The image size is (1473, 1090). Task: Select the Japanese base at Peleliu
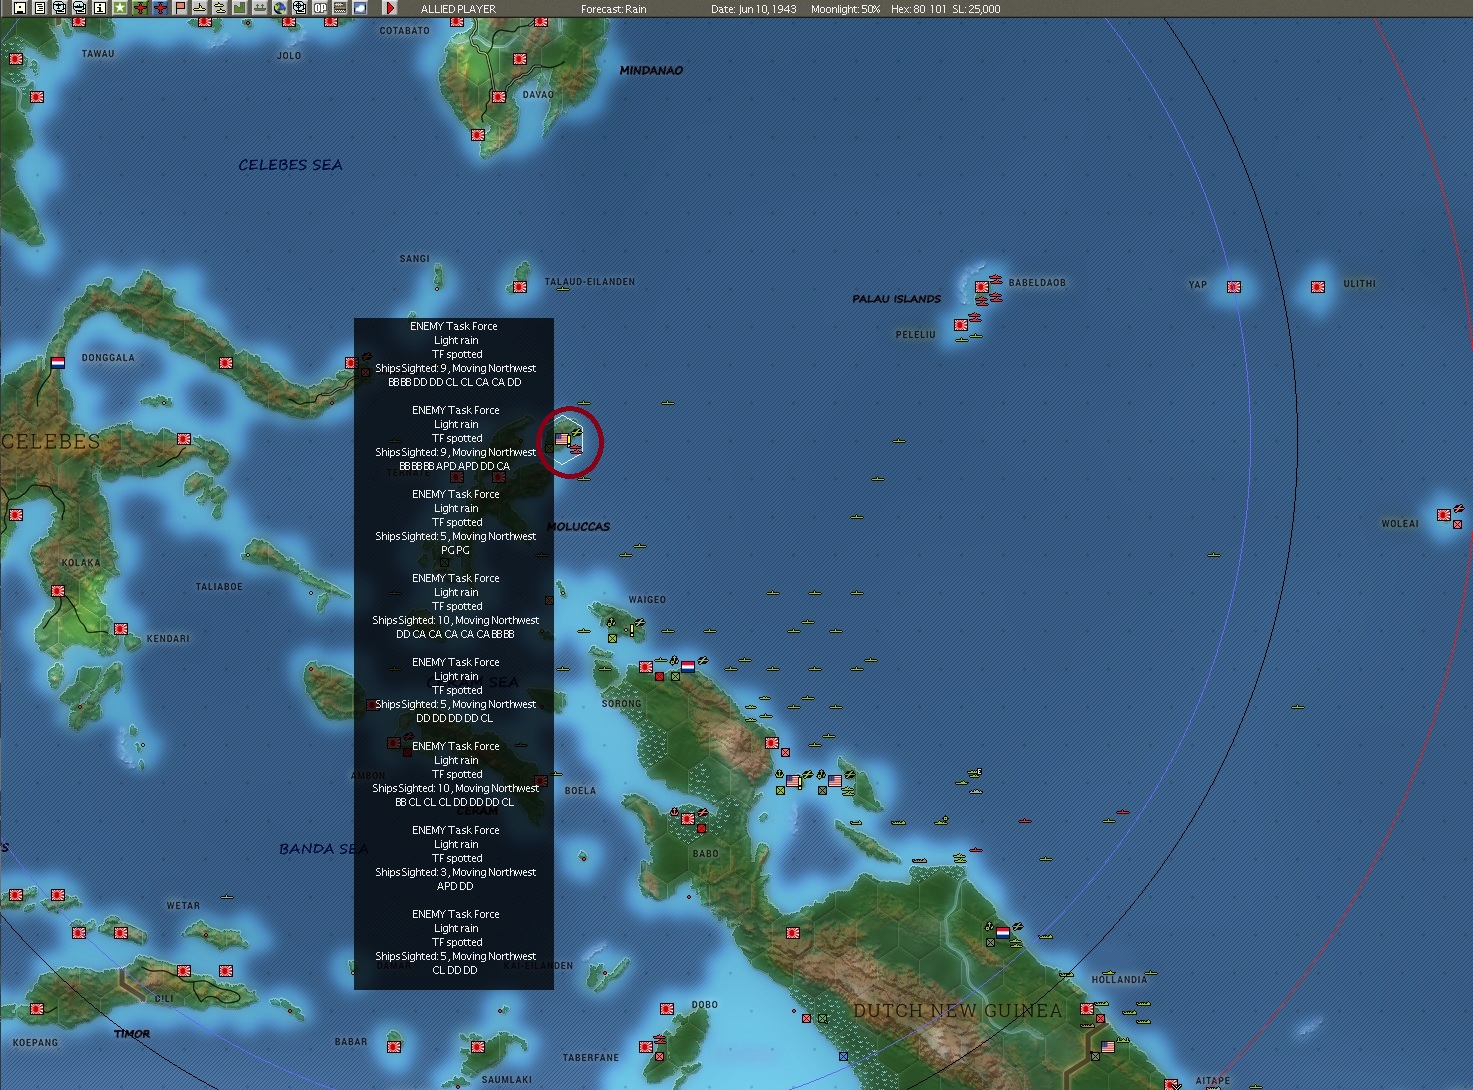pyautogui.click(x=961, y=325)
